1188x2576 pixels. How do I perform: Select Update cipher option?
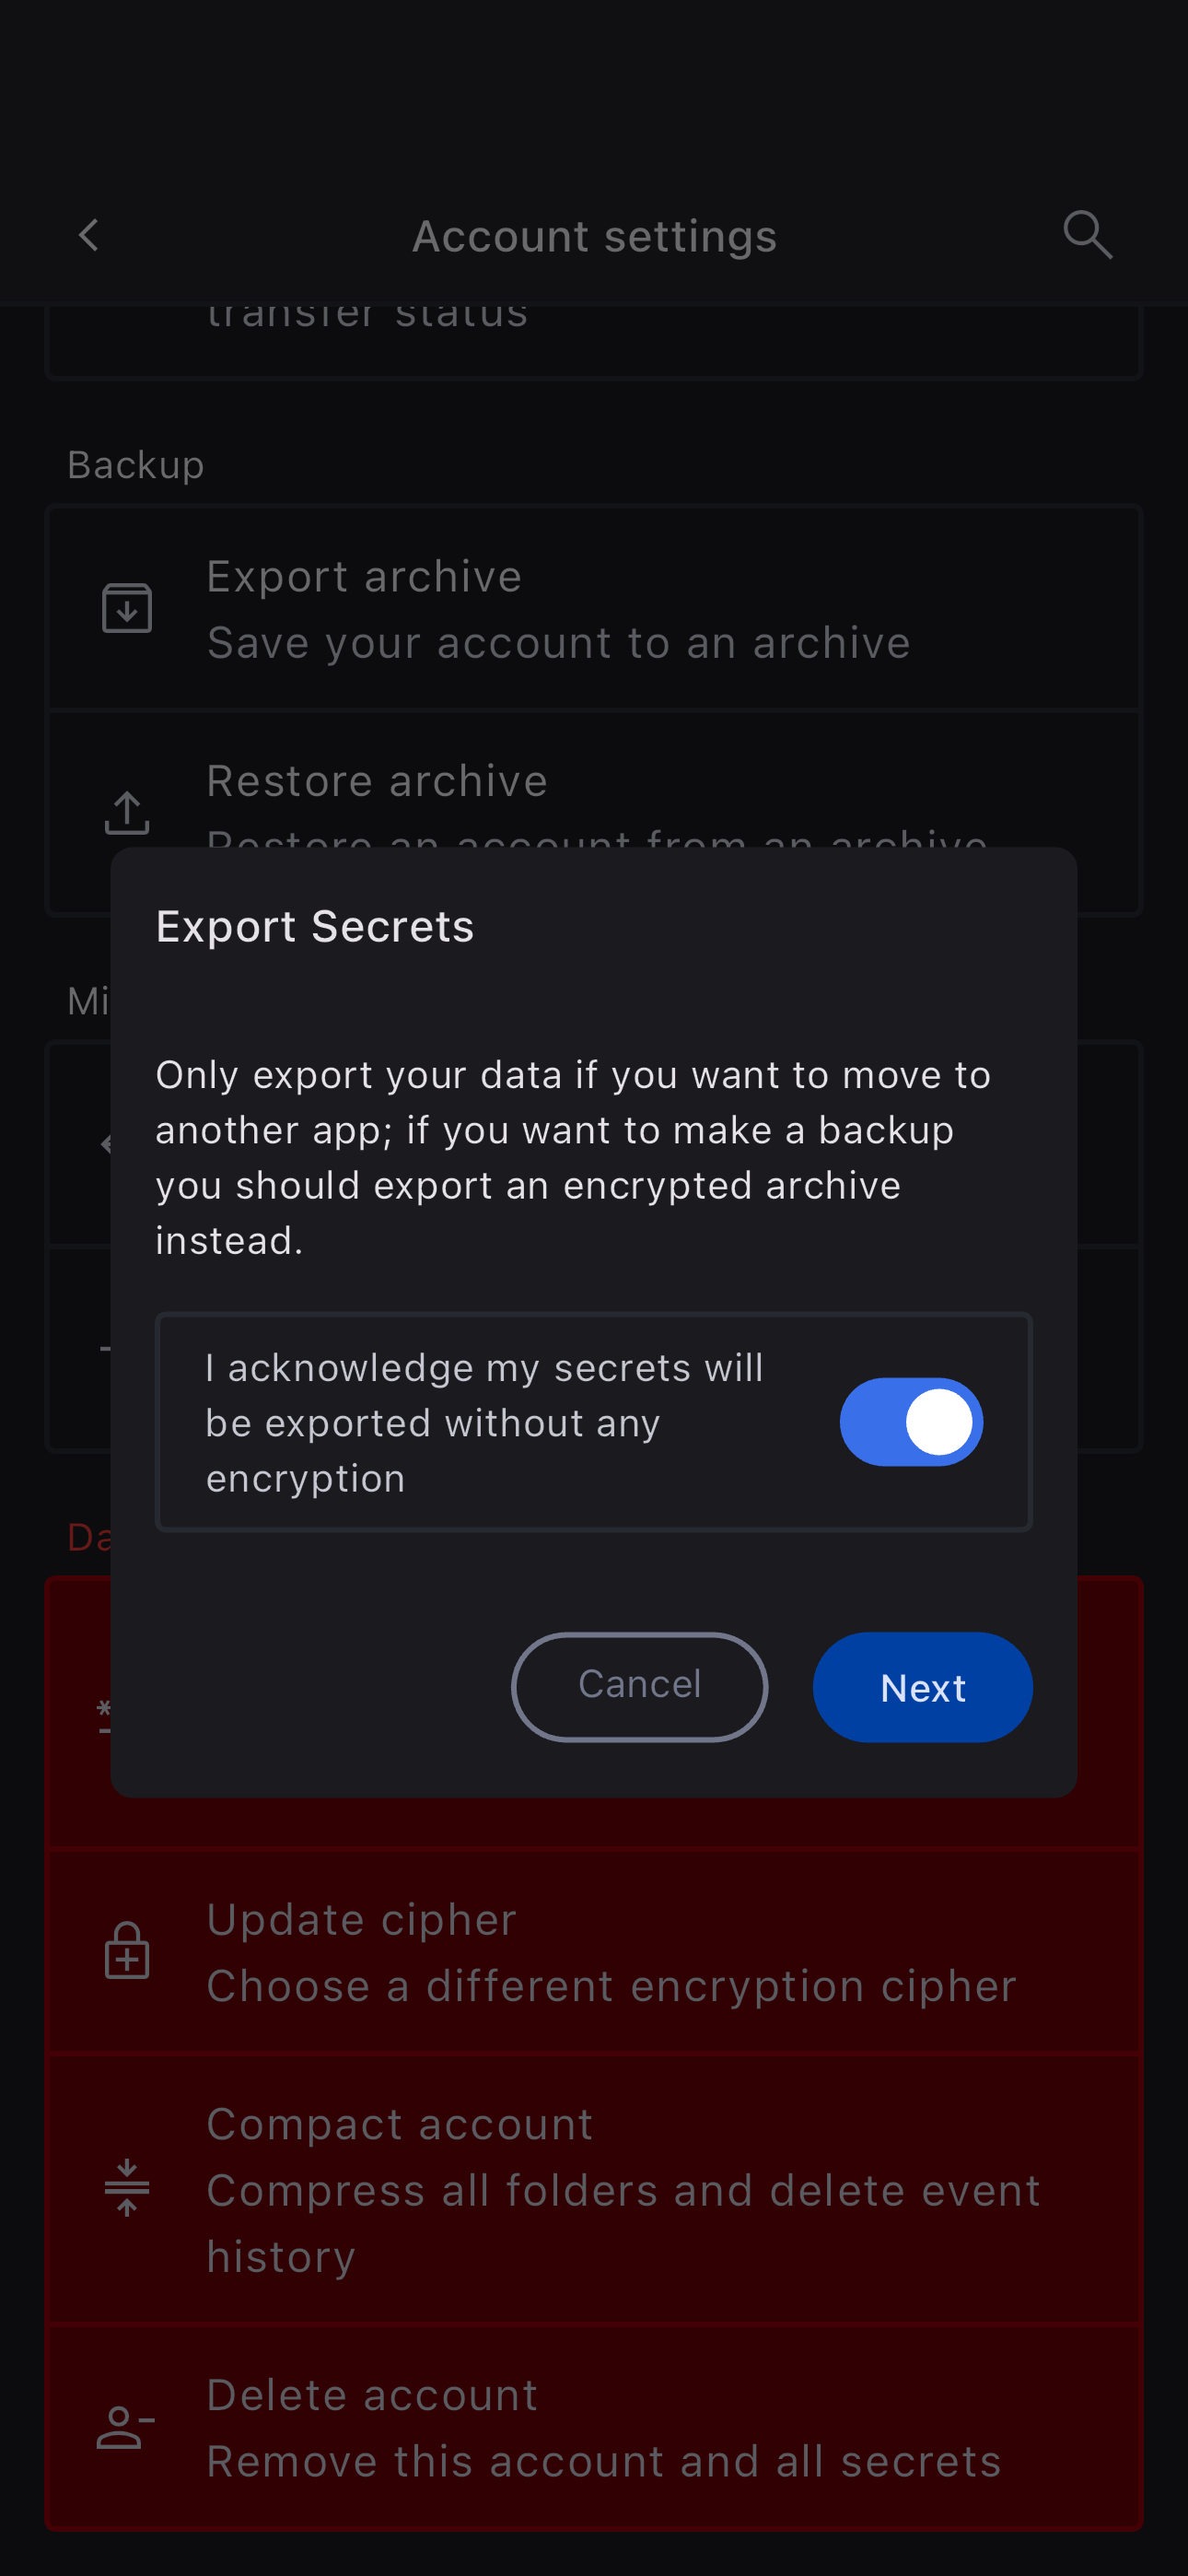tap(594, 1951)
